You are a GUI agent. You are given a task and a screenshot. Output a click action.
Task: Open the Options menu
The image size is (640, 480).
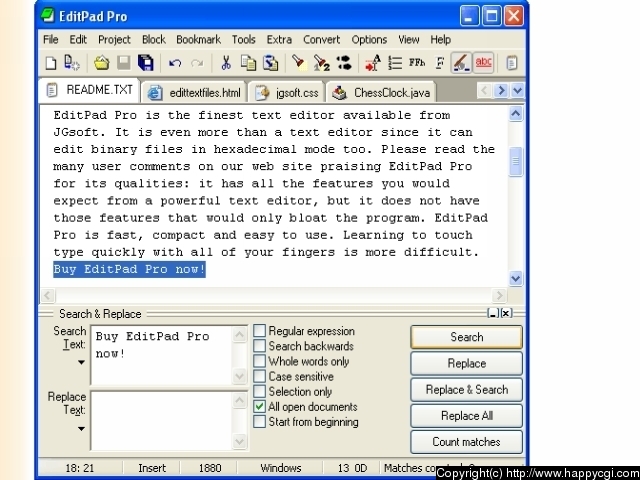(x=369, y=40)
